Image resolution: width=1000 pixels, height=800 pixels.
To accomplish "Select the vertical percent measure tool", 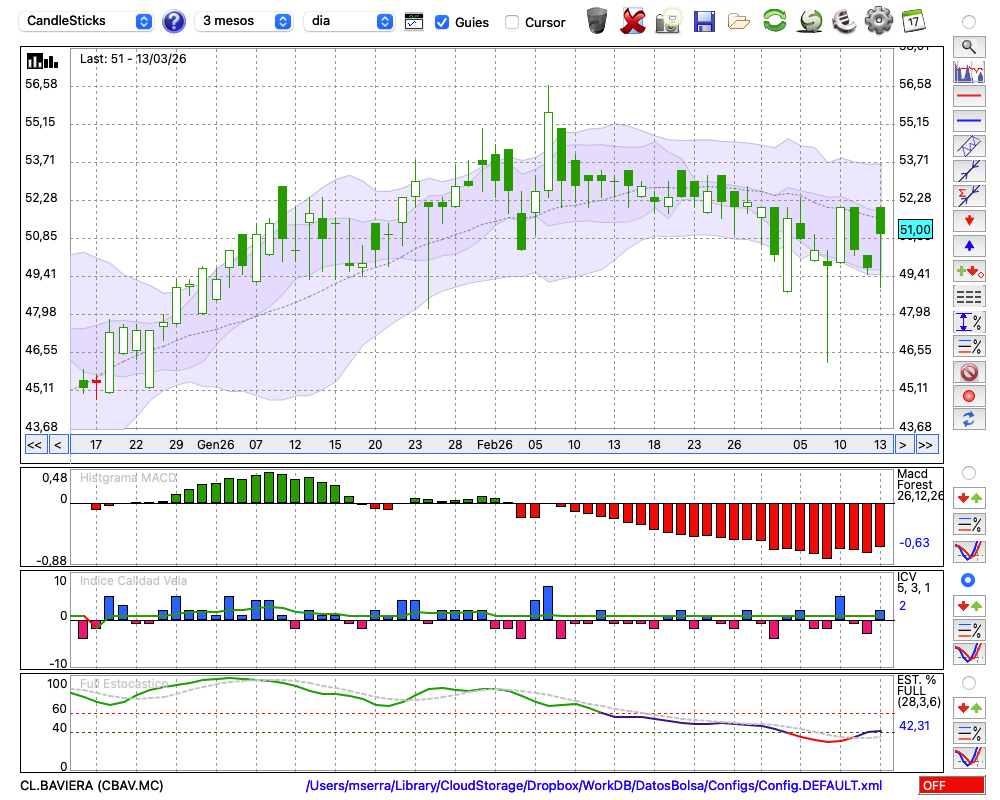I will pos(969,322).
